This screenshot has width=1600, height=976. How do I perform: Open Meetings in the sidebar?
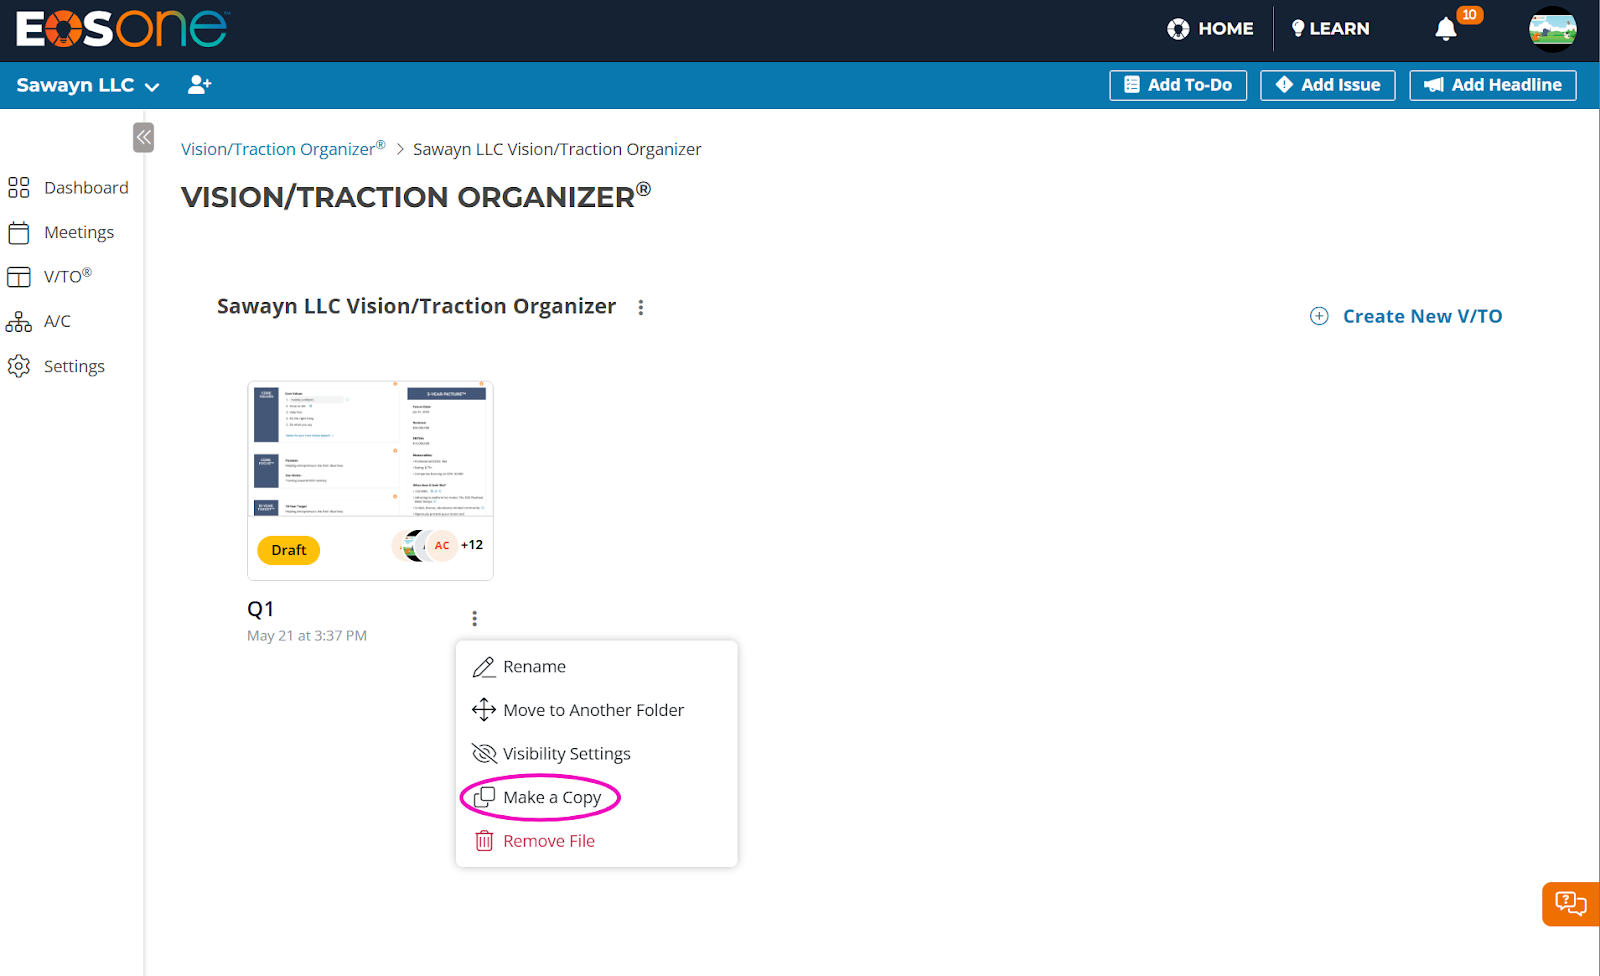61,232
